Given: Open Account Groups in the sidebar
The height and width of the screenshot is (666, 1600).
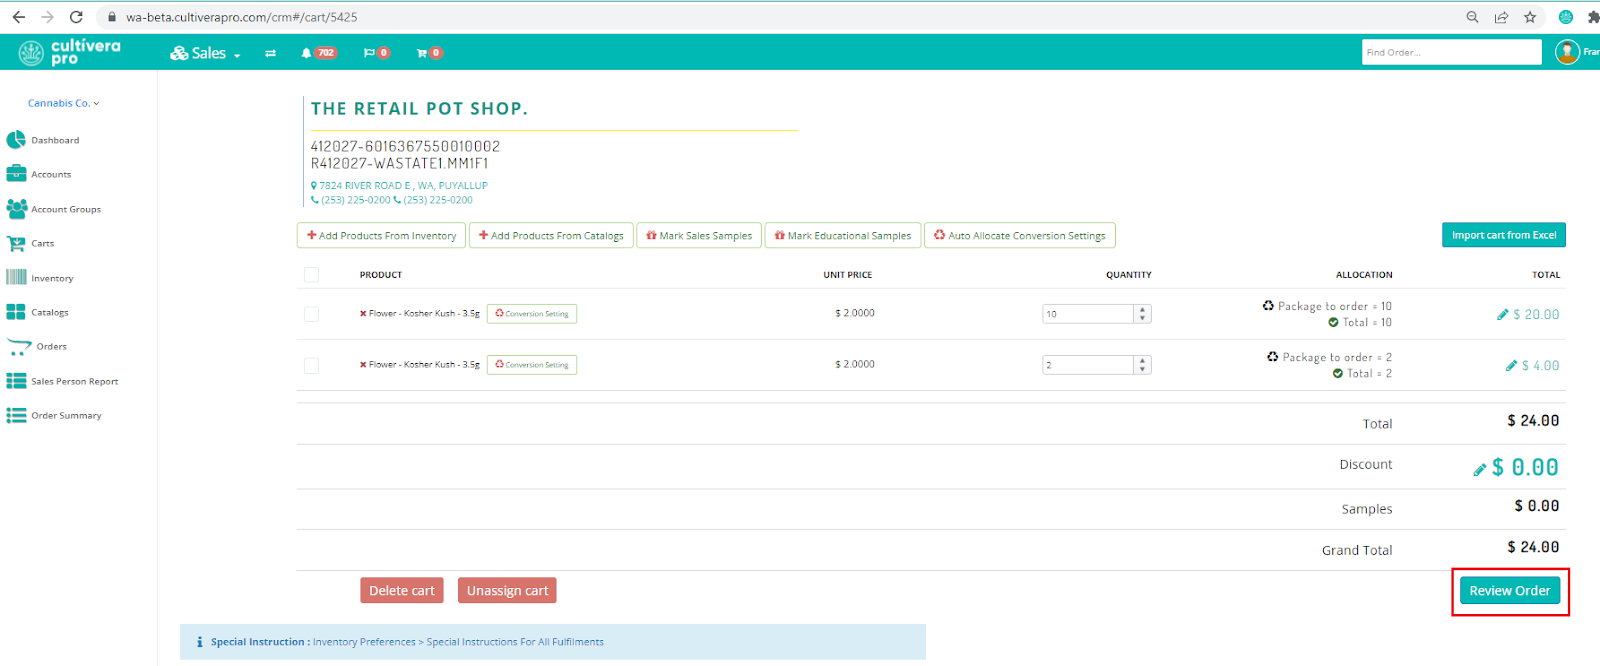Looking at the screenshot, I should click(x=54, y=209).
